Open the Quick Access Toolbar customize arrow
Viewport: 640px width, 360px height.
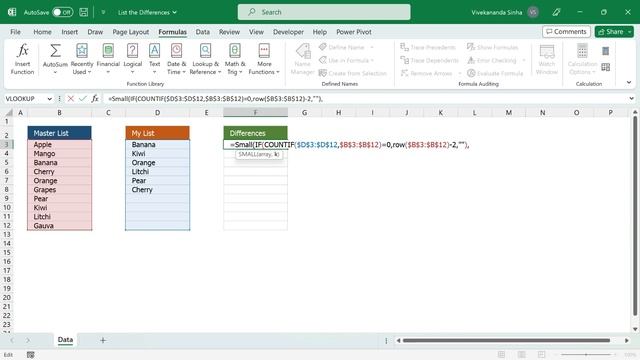tap(103, 13)
